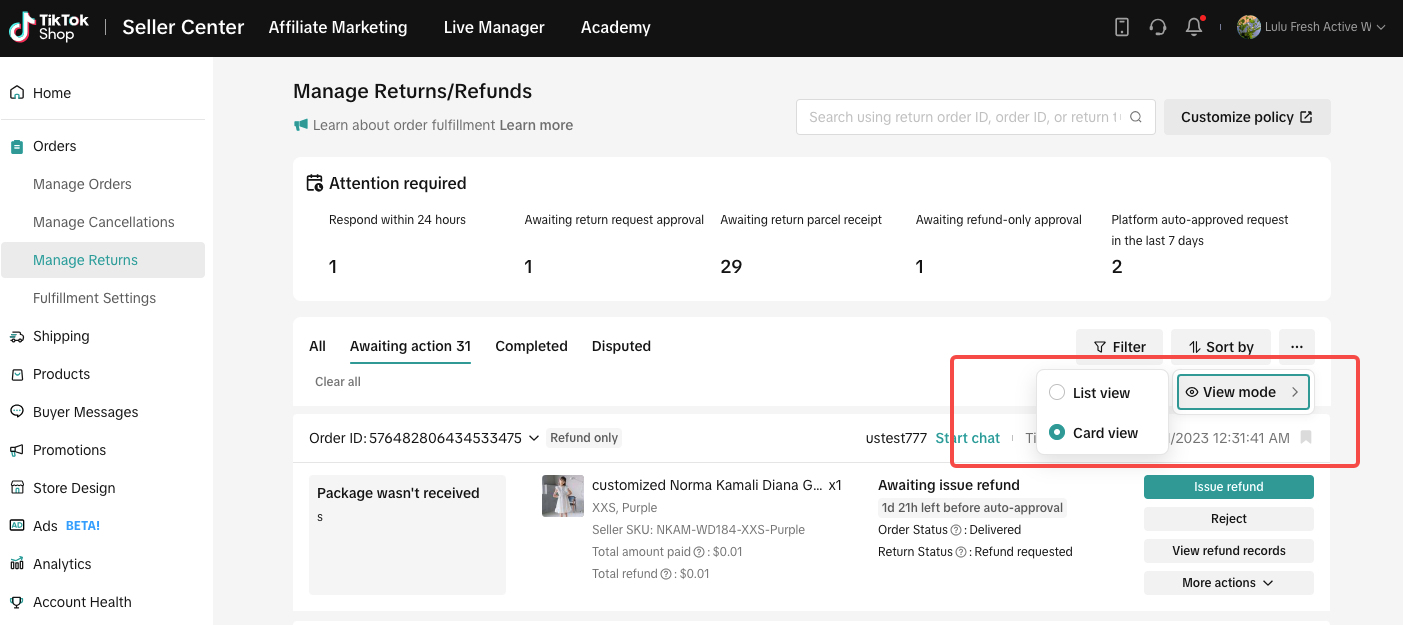Click the mobile phone icon in header
This screenshot has height=625, width=1403.
(1122, 28)
